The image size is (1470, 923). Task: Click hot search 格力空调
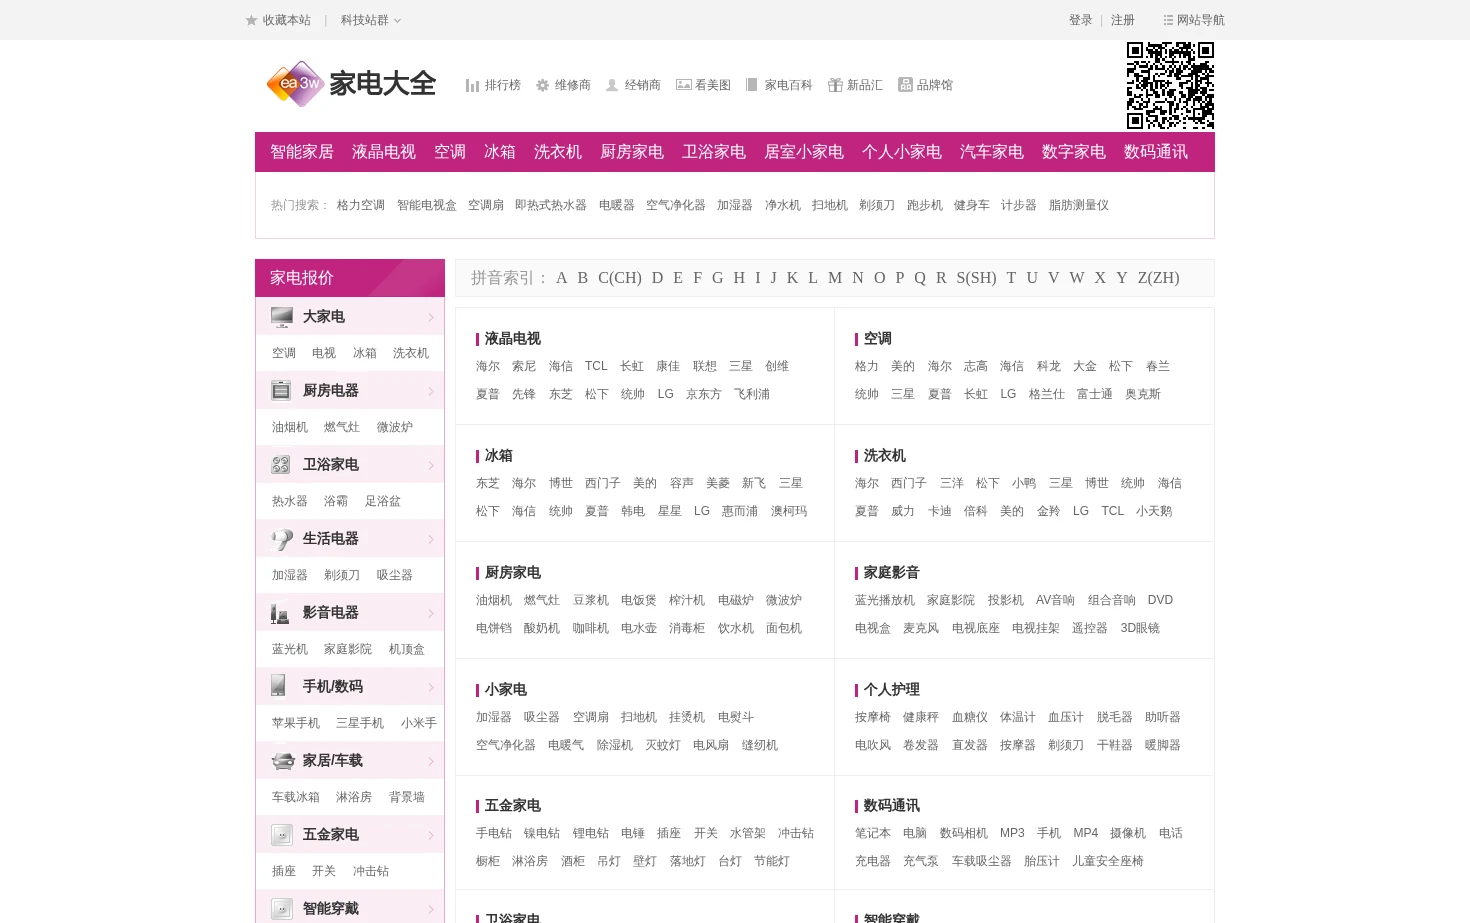pyautogui.click(x=361, y=205)
